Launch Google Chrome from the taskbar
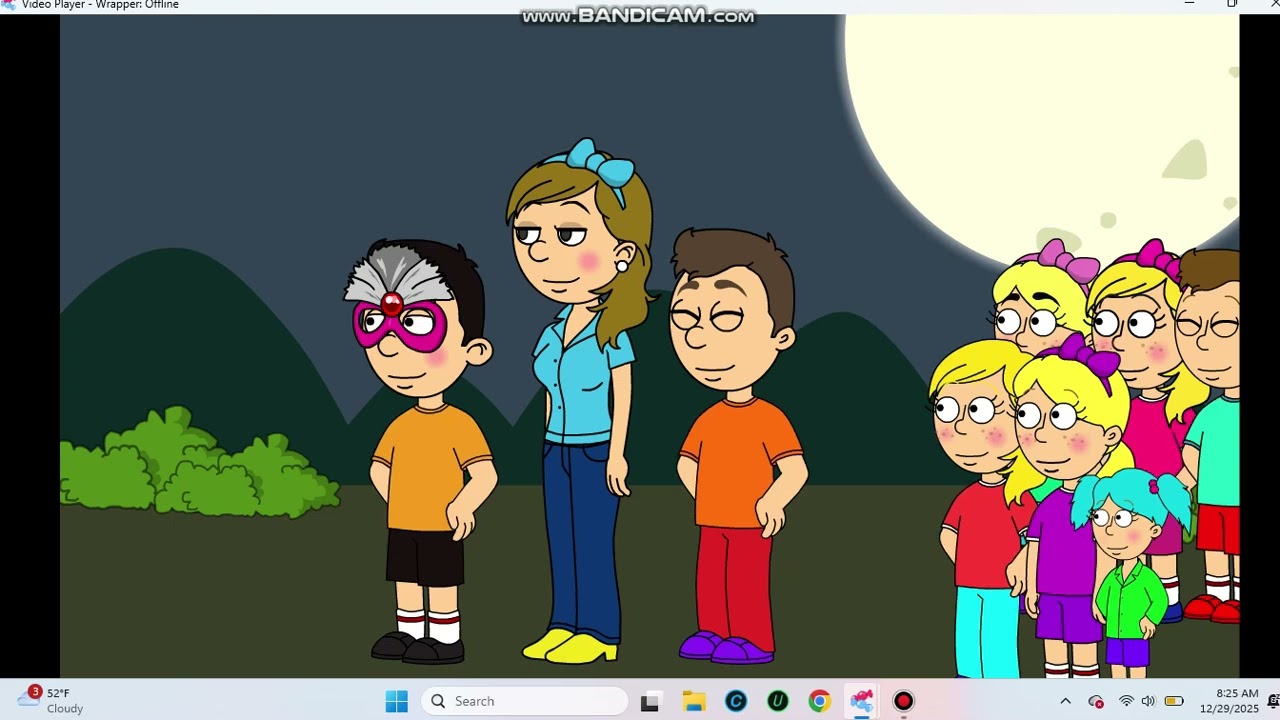1280x720 pixels. 819,701
